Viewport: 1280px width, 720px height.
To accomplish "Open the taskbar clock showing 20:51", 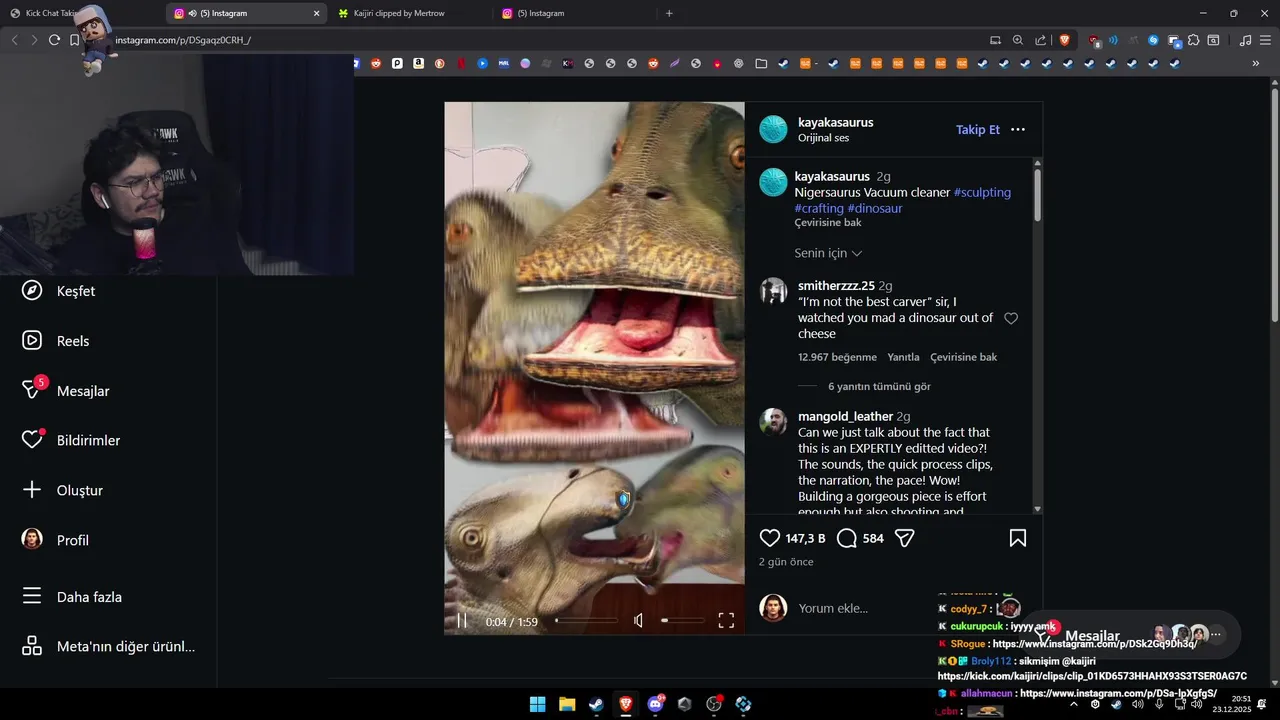I will click(x=1232, y=704).
